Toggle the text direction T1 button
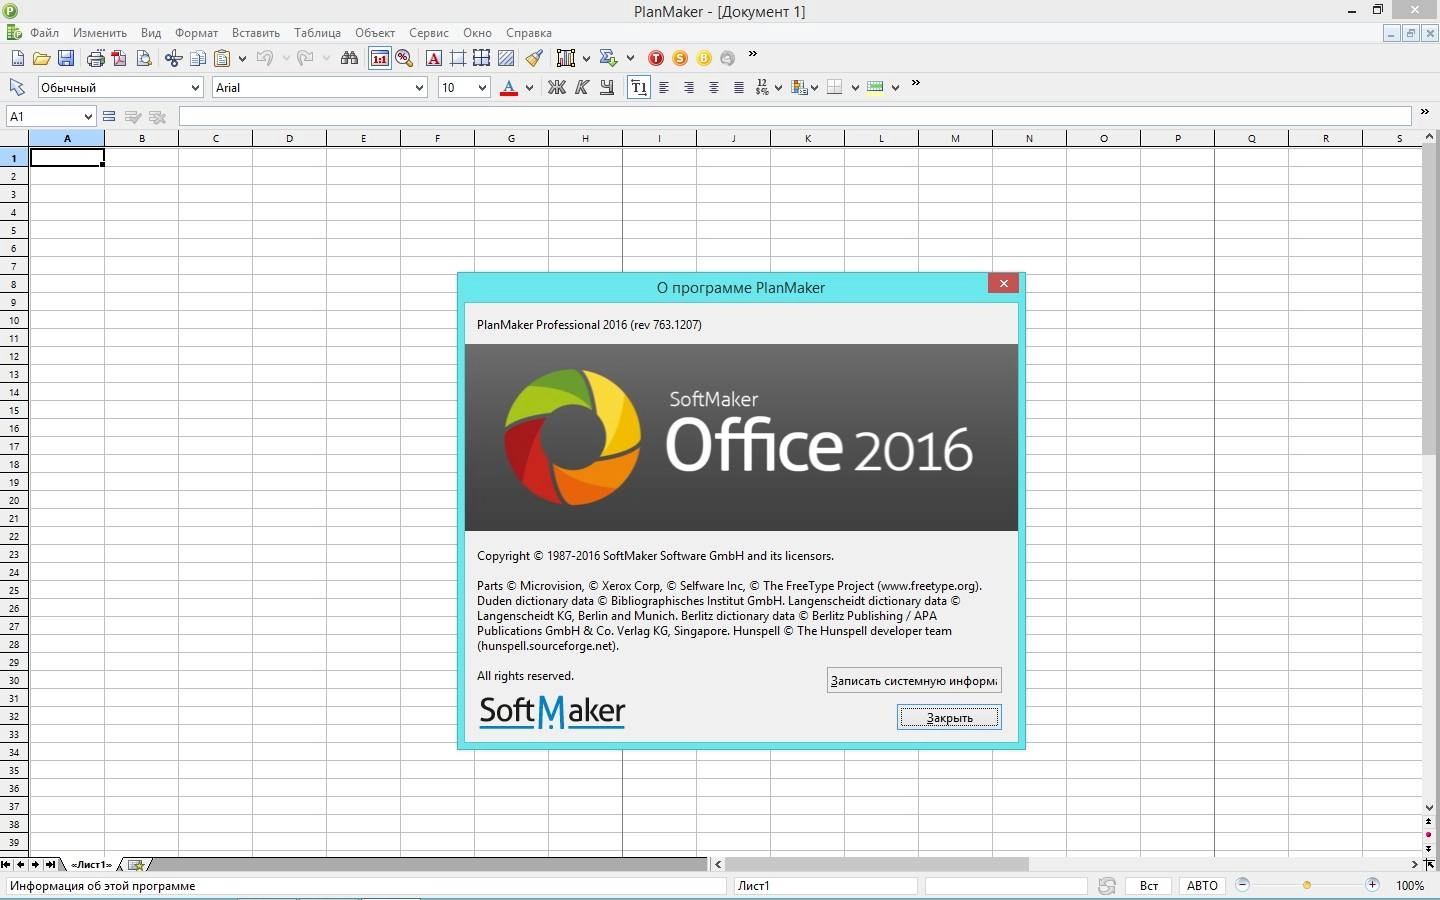Screen dimensions: 1440x900 coord(638,87)
